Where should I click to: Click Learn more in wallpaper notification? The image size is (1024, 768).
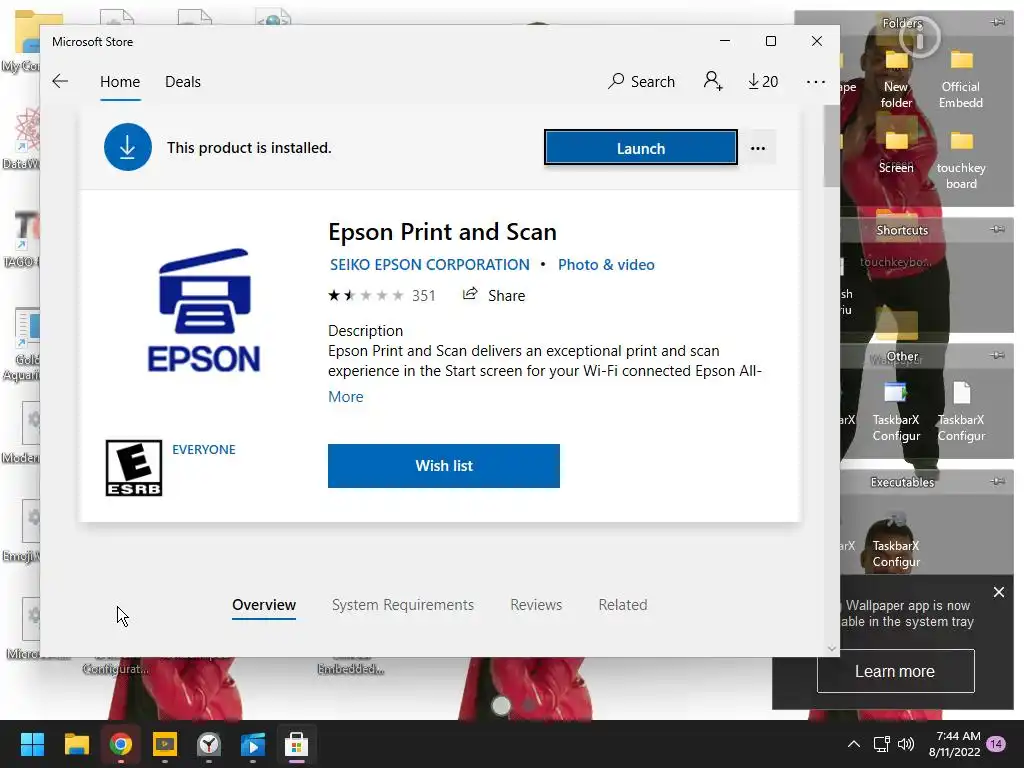[x=895, y=671]
